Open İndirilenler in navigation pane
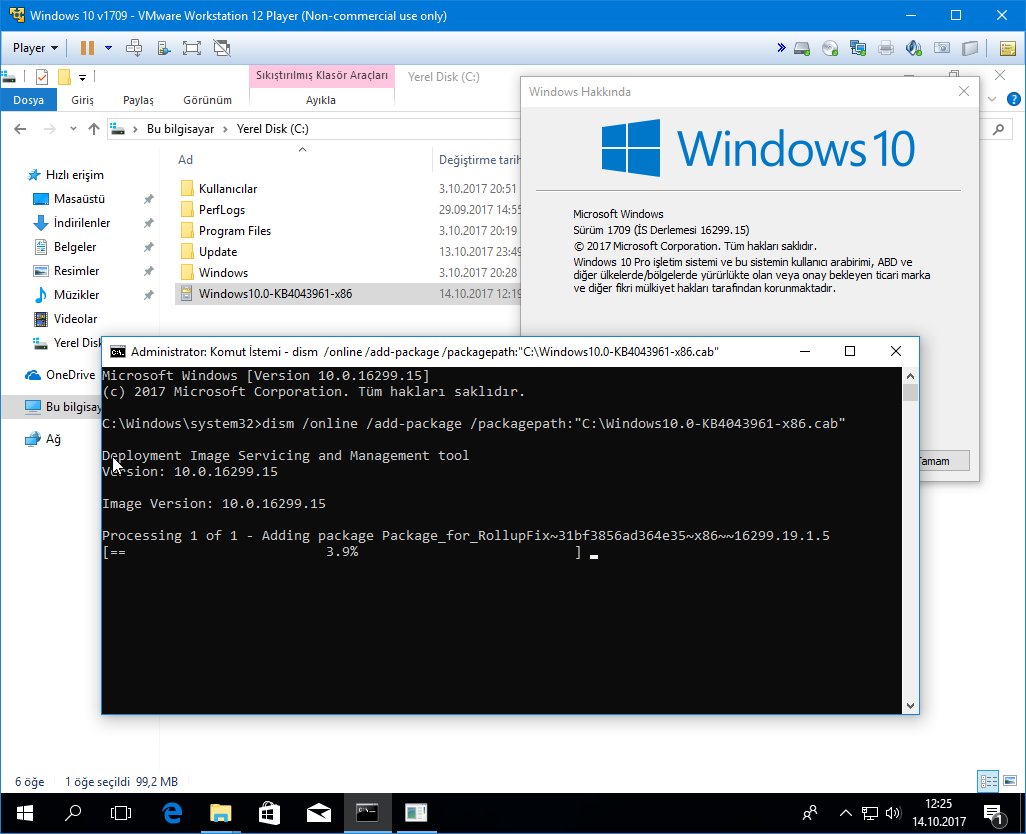Viewport: 1026px width, 834px height. 82,223
